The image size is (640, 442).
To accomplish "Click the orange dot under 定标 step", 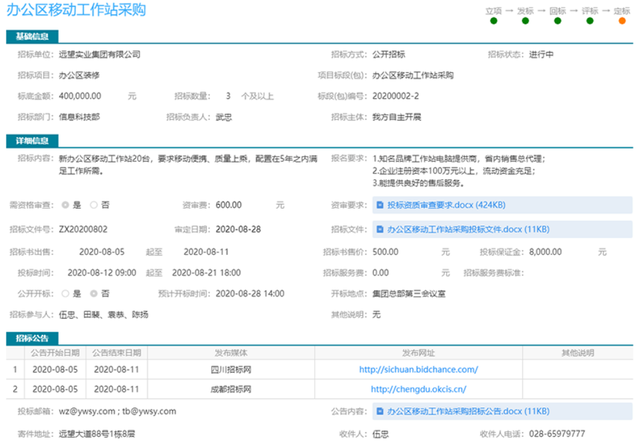I will tap(621, 21).
